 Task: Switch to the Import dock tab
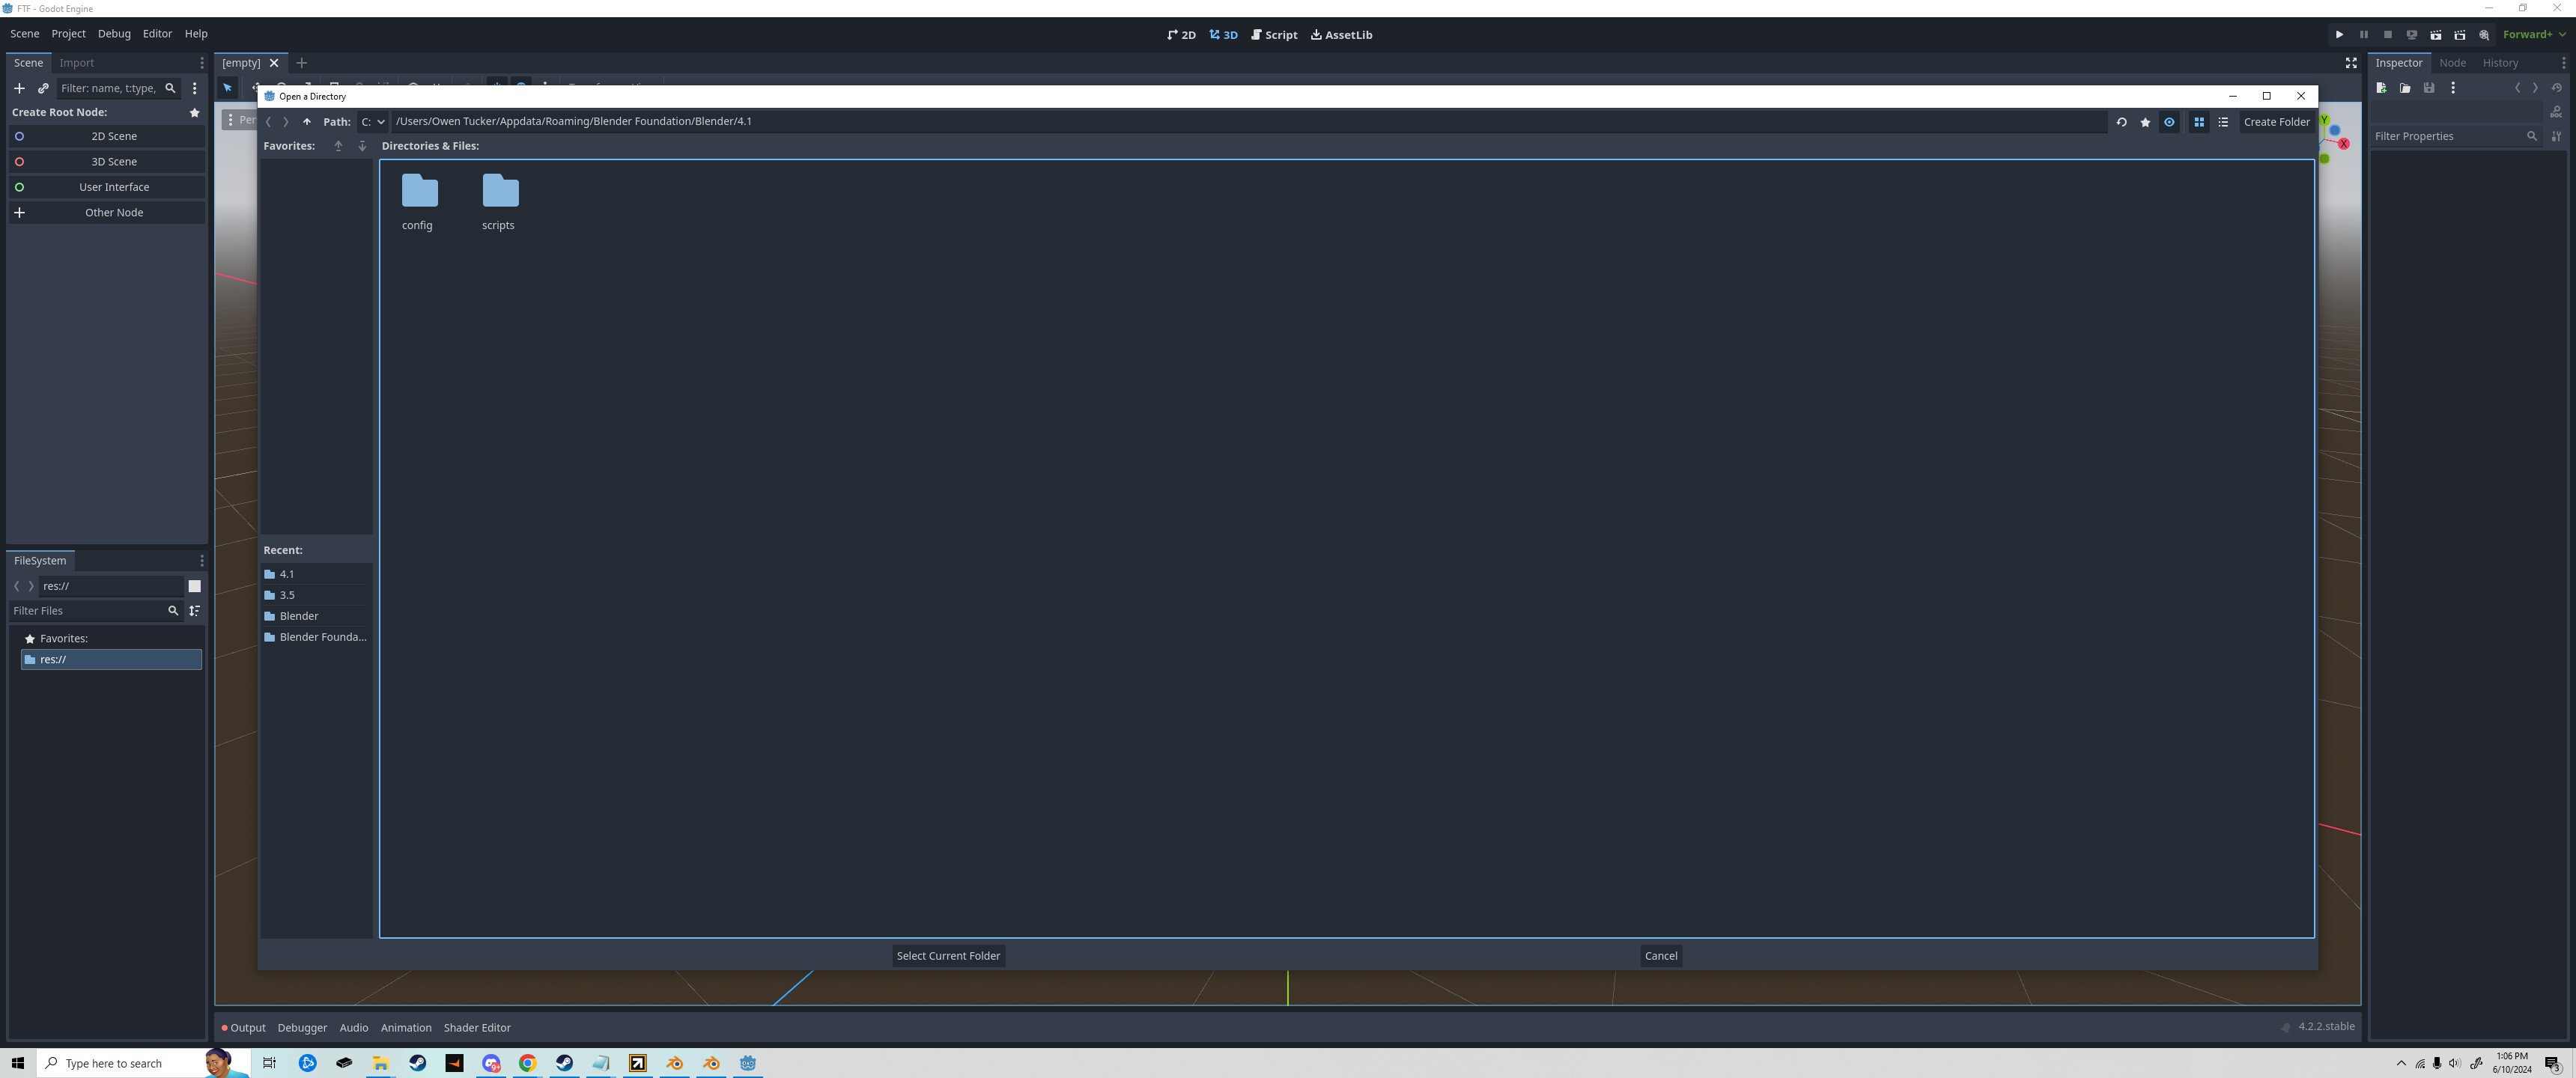(x=76, y=63)
